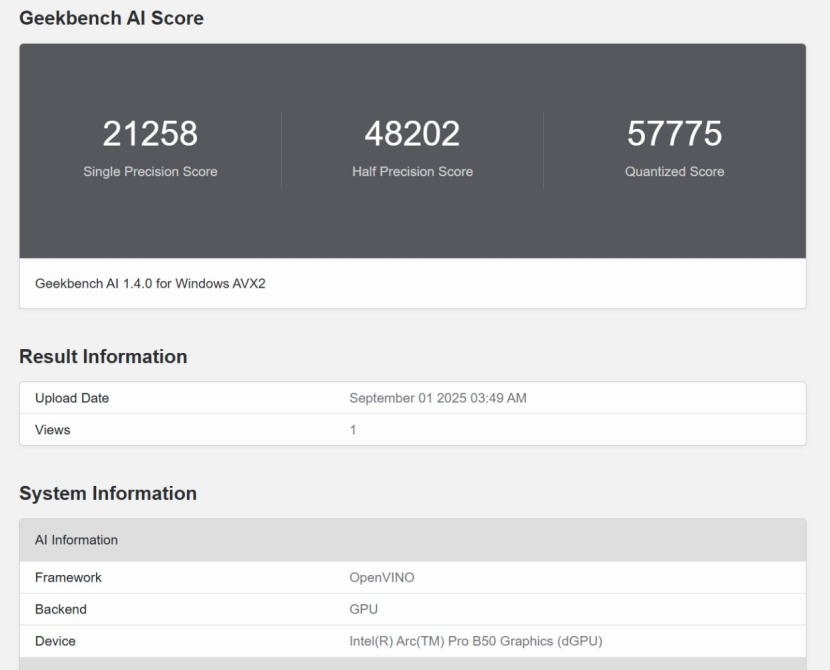Click the Backend row label
The image size is (830, 670).
[x=61, y=609]
